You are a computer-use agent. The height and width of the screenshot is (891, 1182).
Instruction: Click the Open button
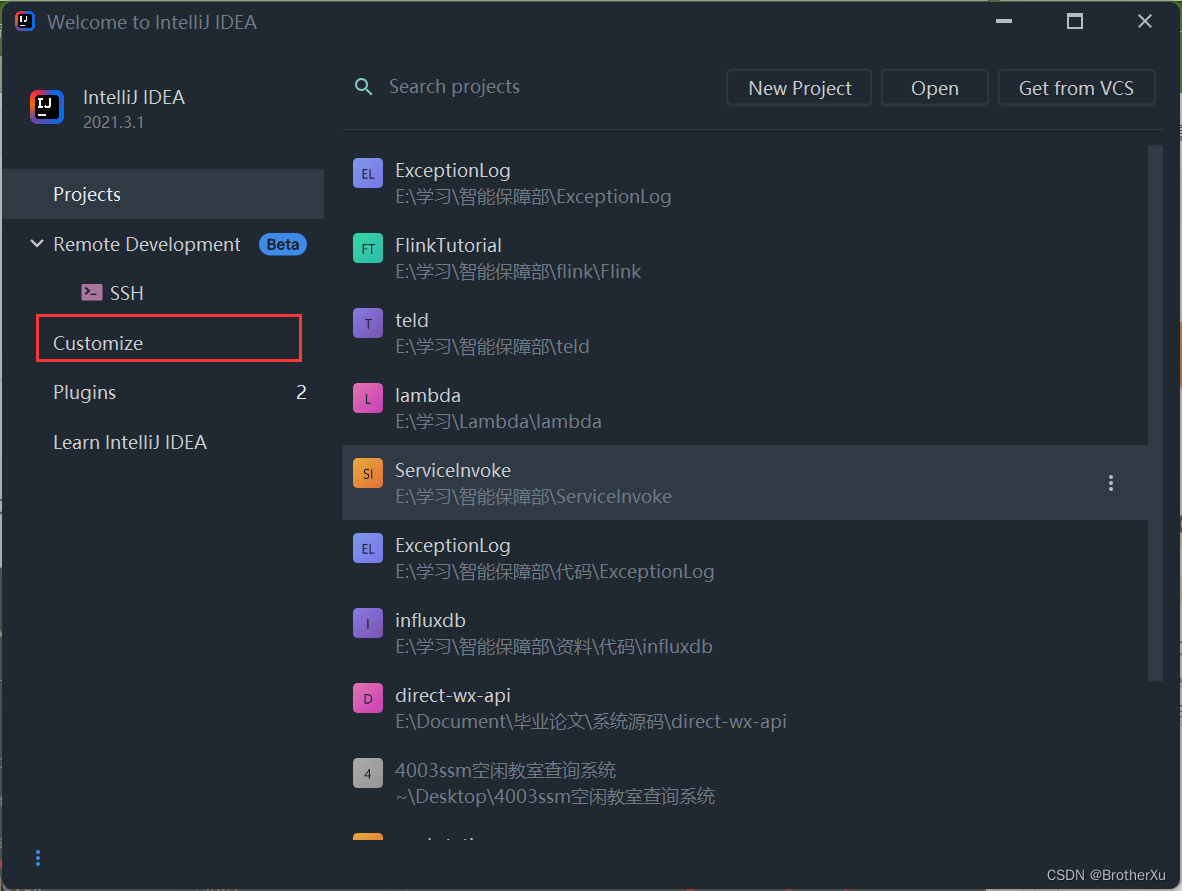click(x=934, y=87)
